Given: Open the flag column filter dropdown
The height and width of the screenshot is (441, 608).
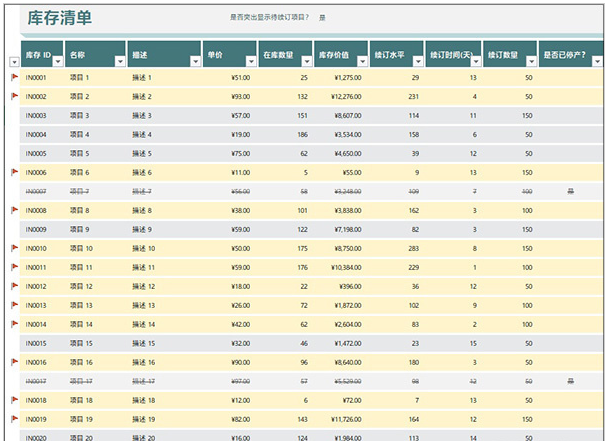Looking at the screenshot, I should pos(14,61).
